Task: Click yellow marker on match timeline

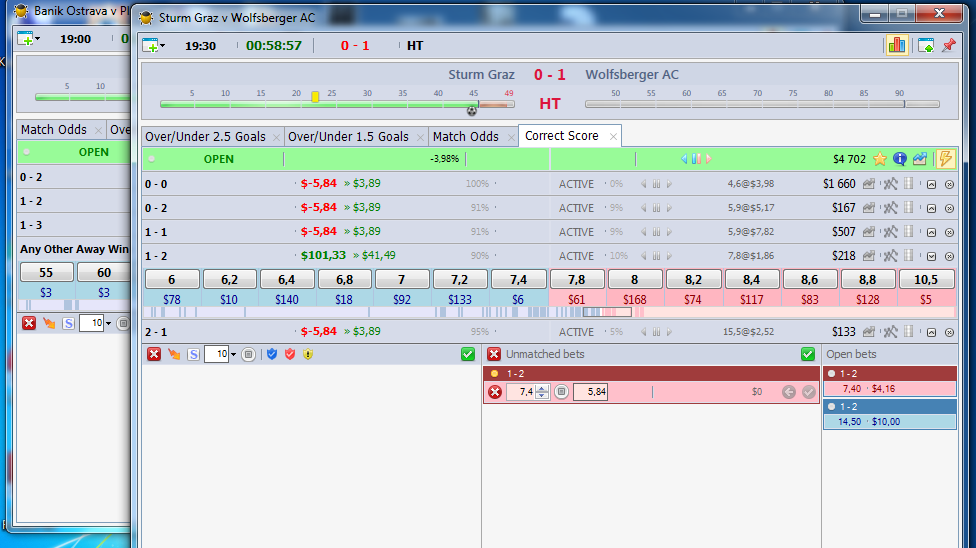Action: [316, 97]
